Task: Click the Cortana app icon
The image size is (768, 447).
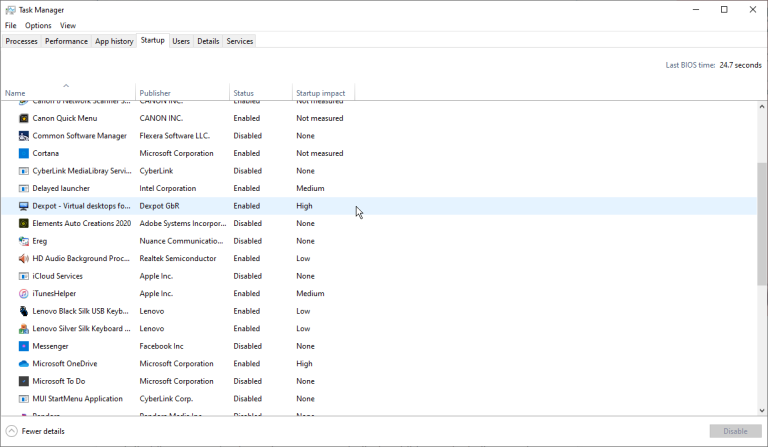Action: click(x=24, y=153)
